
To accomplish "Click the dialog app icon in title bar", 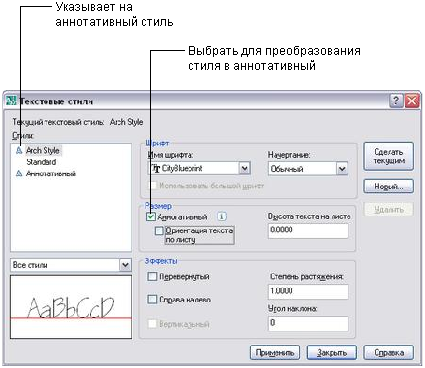I will (x=11, y=101).
